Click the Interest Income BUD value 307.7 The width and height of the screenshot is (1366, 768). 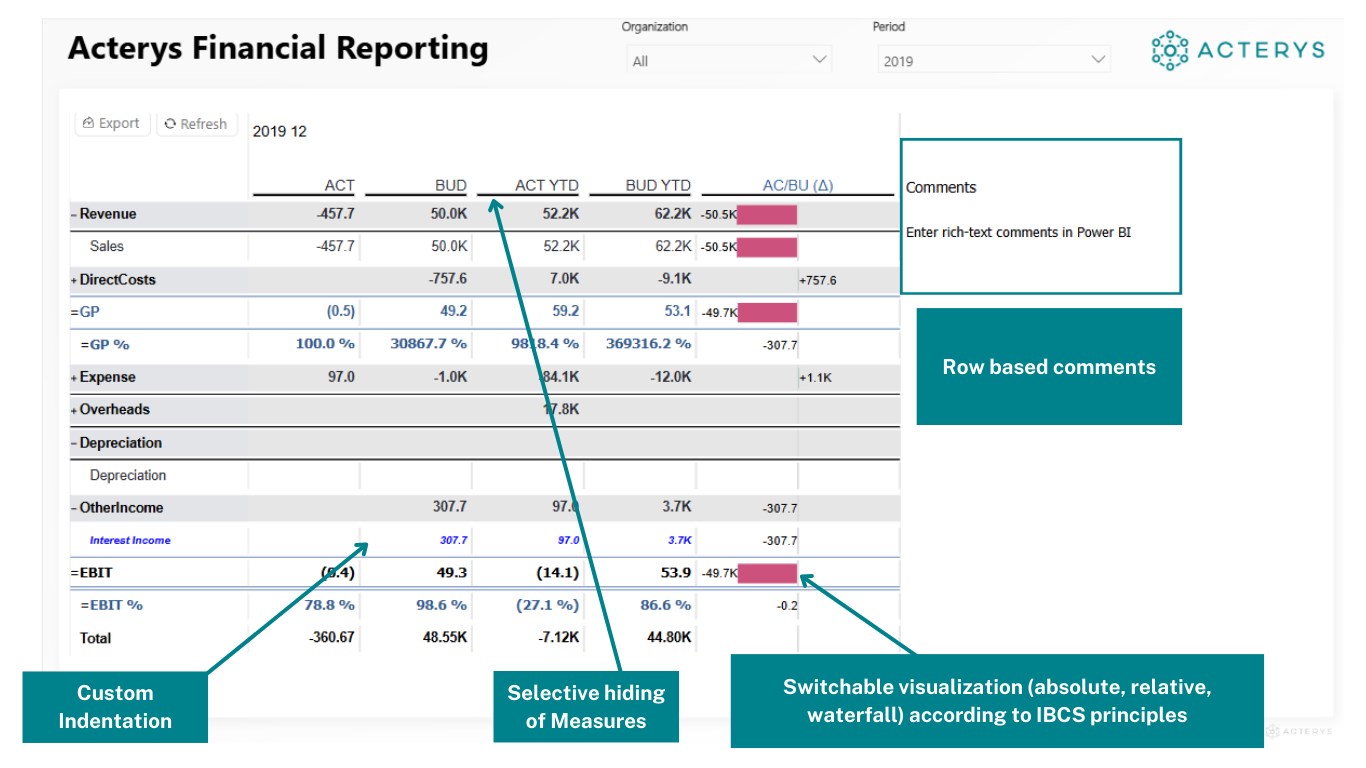pos(454,540)
